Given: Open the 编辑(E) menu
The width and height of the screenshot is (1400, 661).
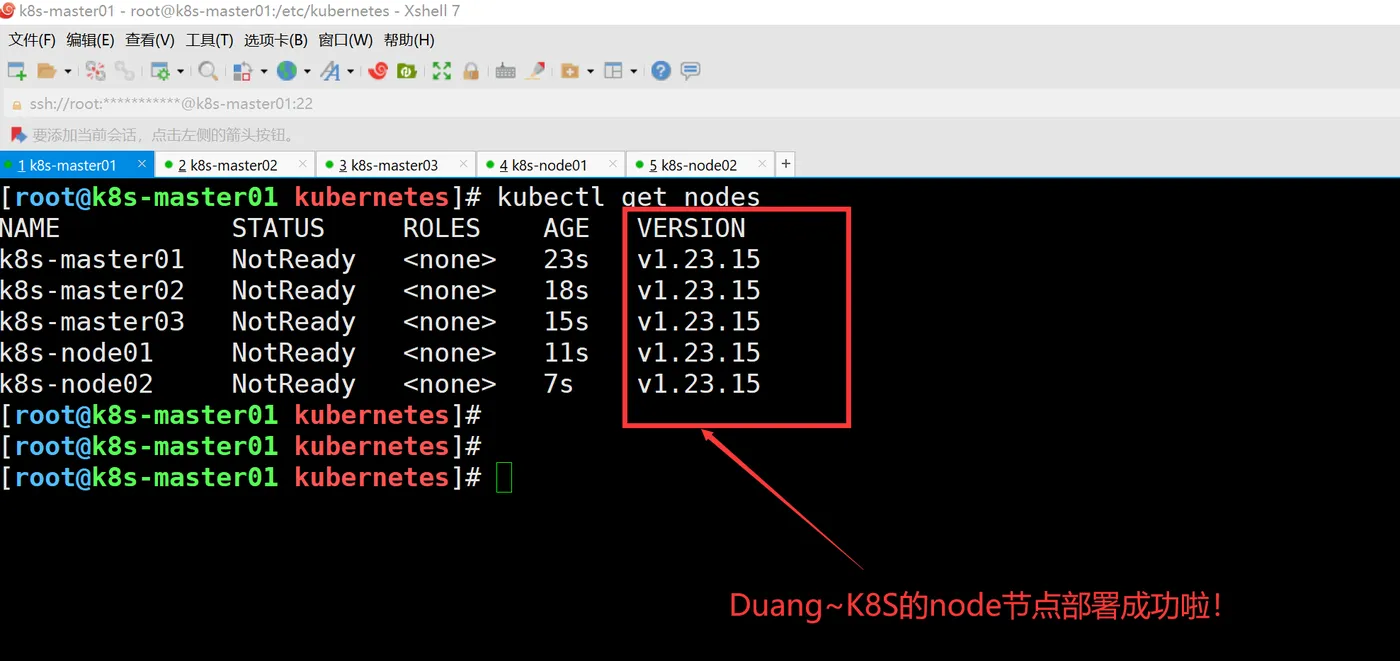Looking at the screenshot, I should pyautogui.click(x=90, y=40).
